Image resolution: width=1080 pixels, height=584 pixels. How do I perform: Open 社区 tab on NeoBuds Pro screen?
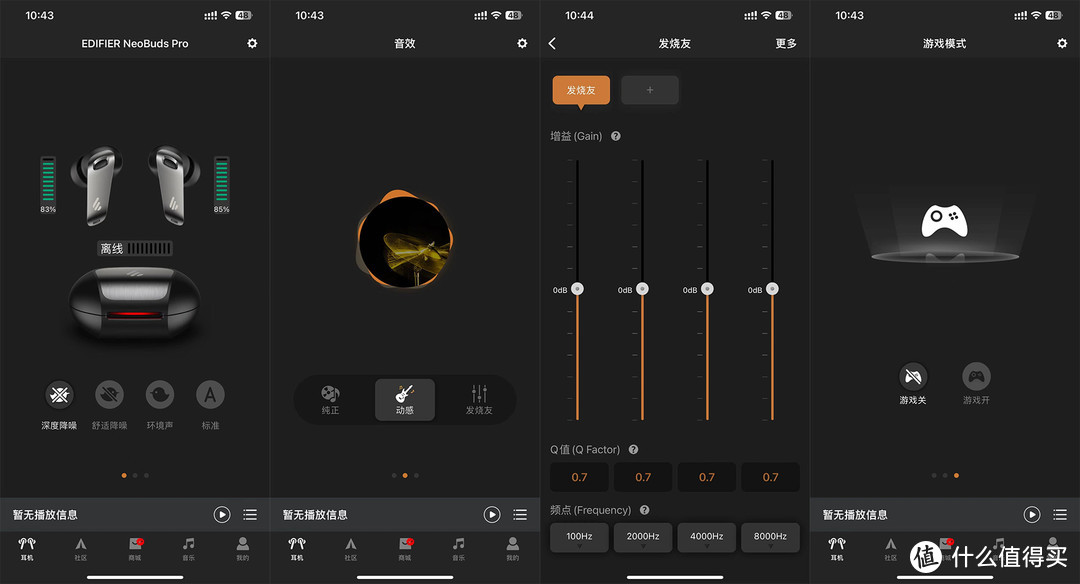pos(81,549)
